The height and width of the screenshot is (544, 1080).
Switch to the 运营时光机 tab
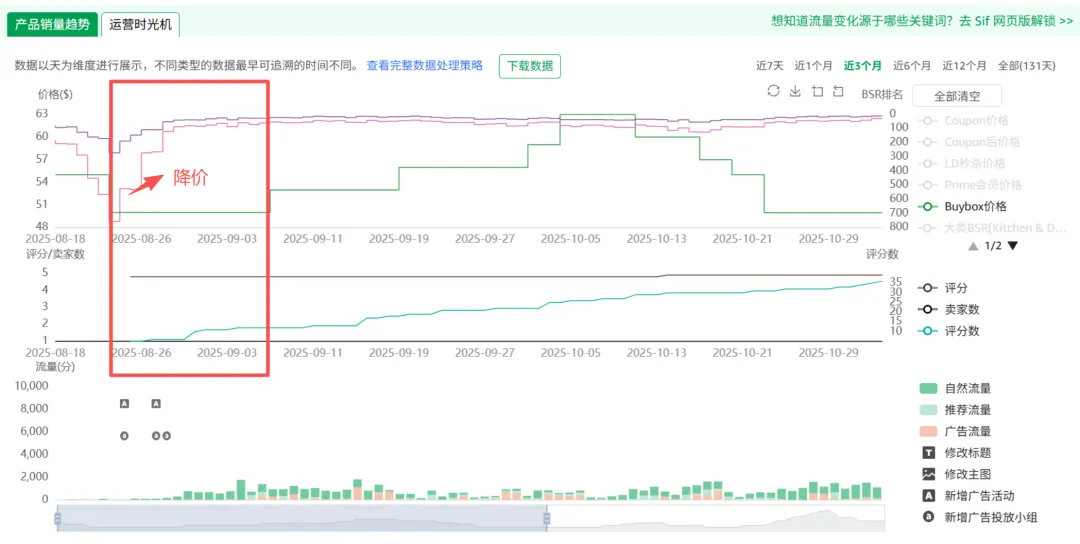pos(140,24)
